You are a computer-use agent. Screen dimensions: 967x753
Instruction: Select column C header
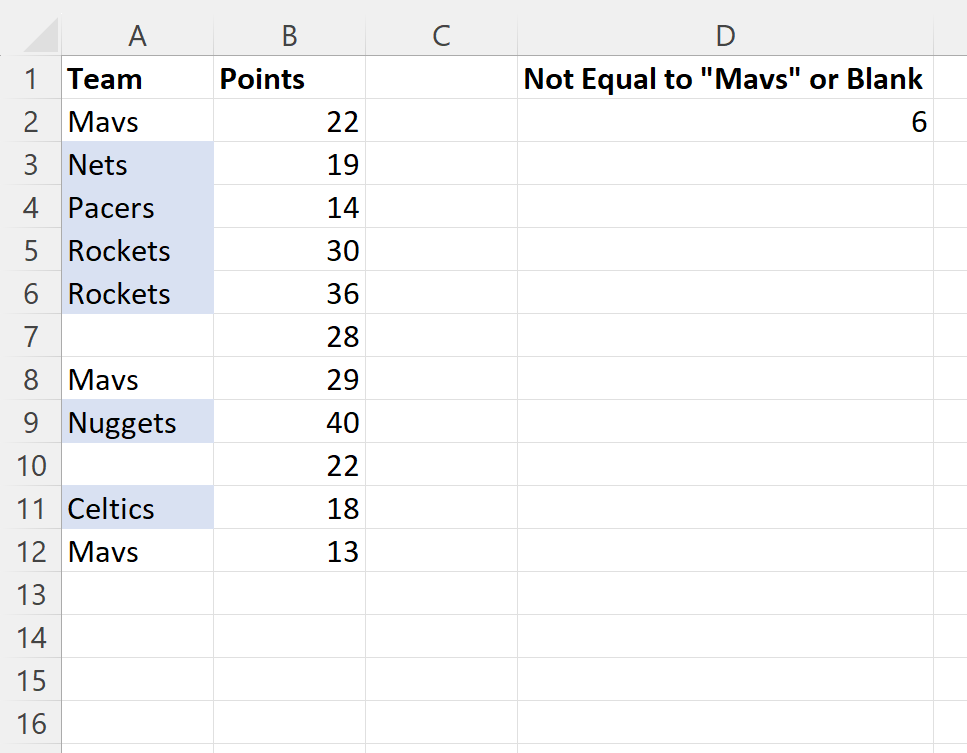441,36
